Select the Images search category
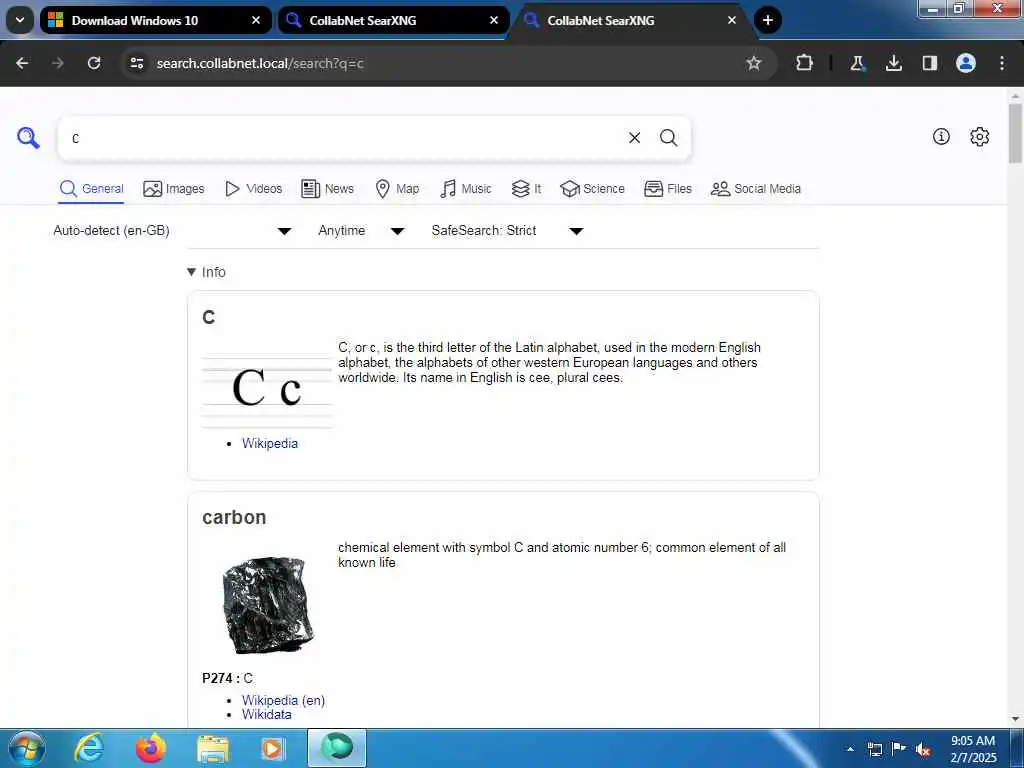 [174, 189]
